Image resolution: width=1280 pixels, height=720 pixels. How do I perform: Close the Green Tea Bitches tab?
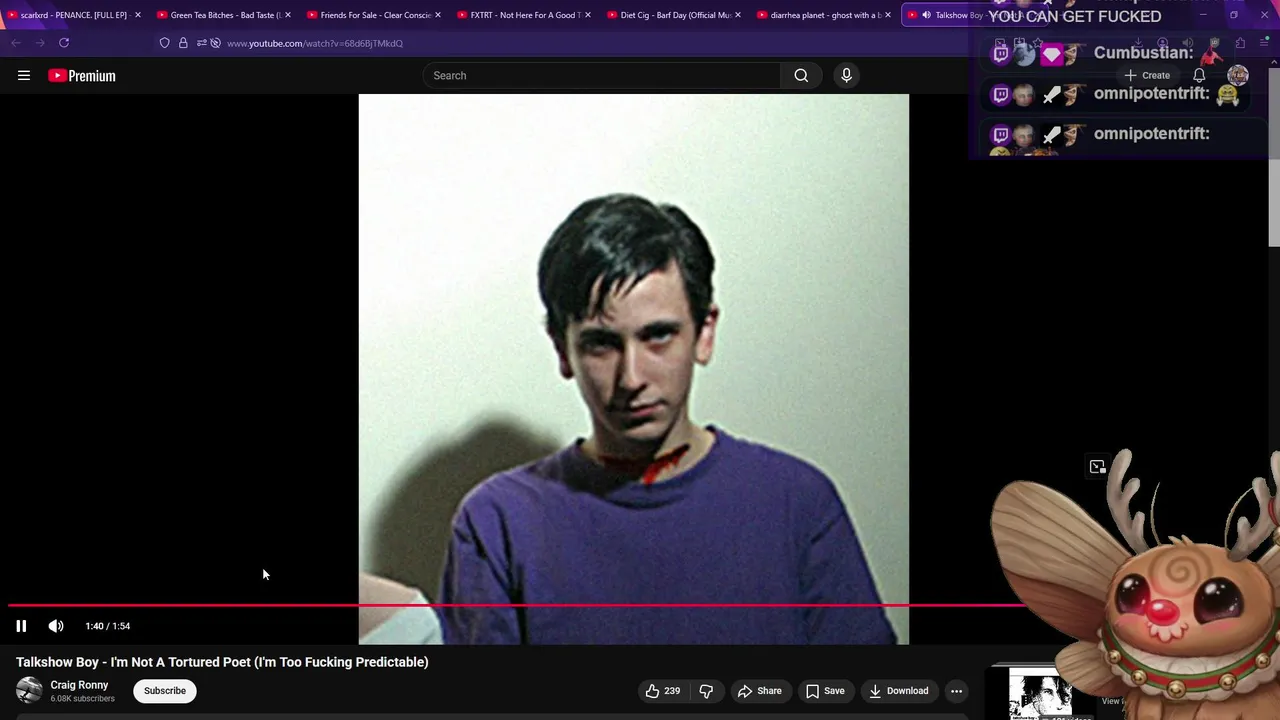coord(287,15)
